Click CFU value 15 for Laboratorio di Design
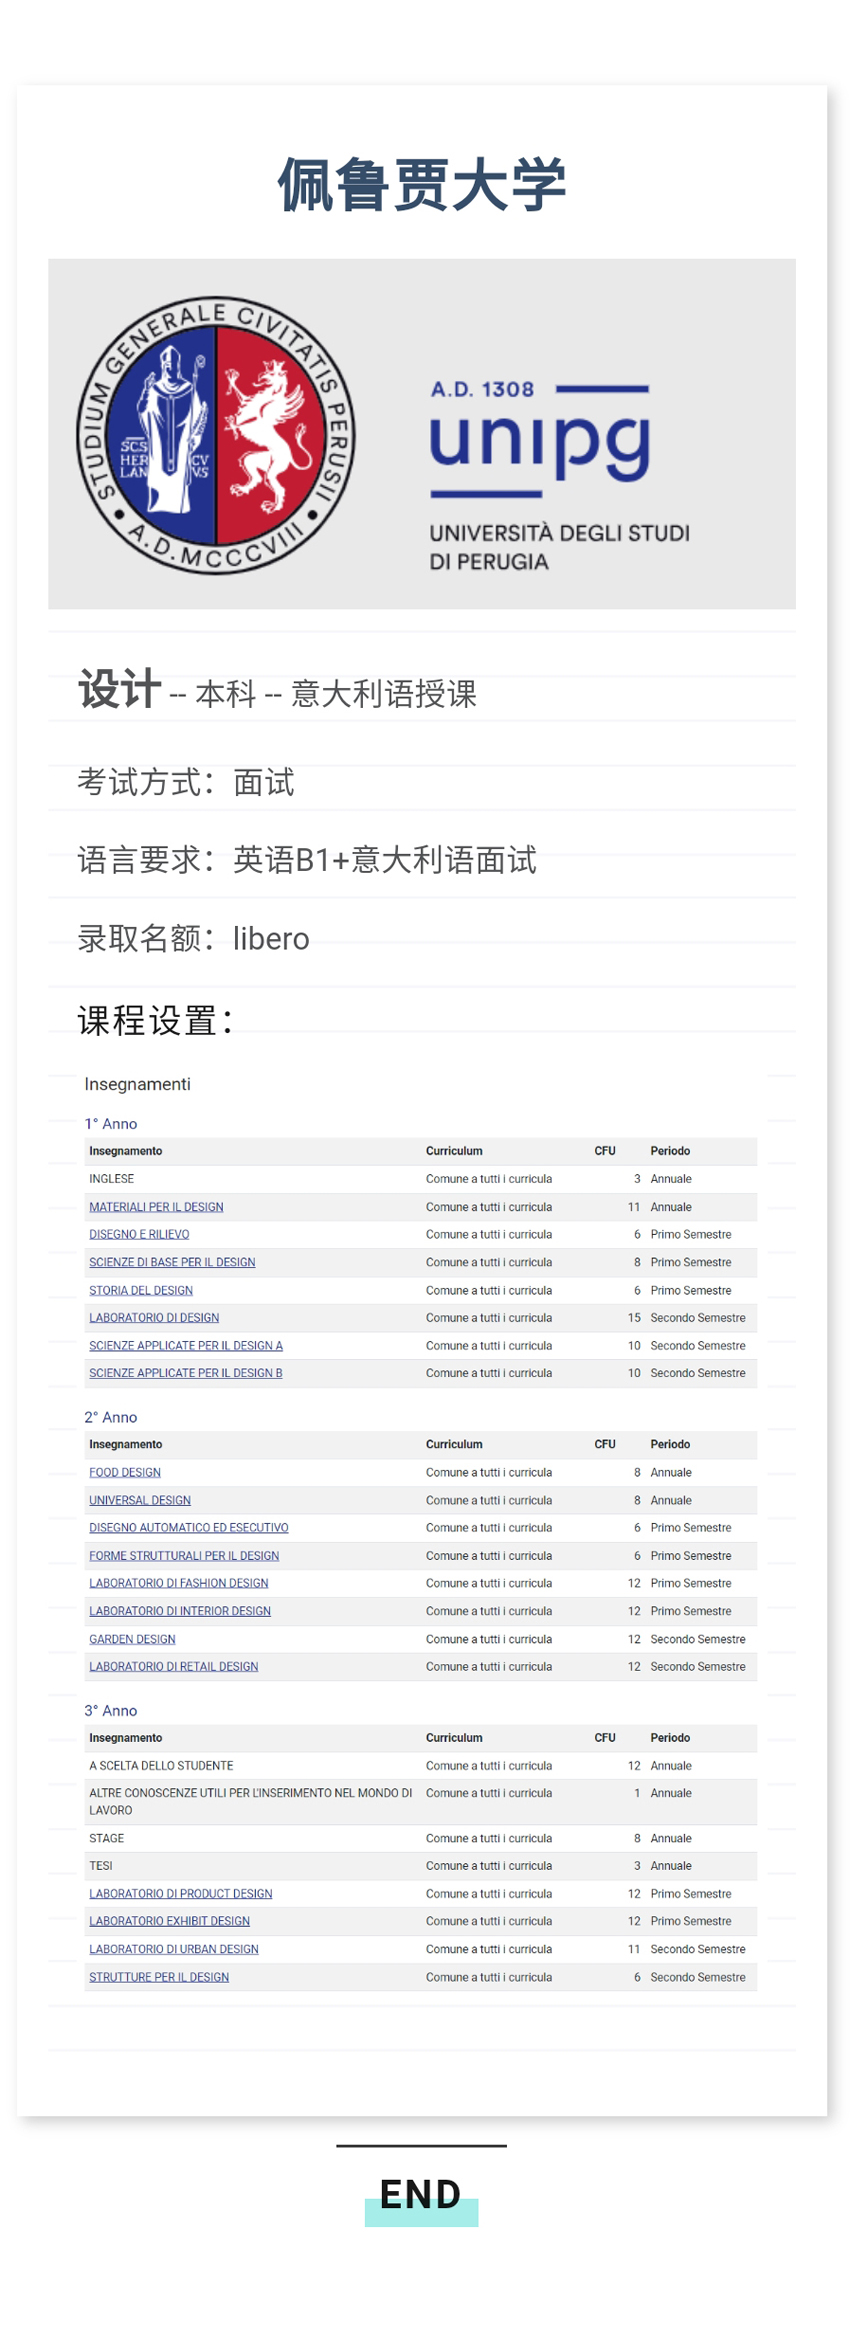 click(x=634, y=1318)
